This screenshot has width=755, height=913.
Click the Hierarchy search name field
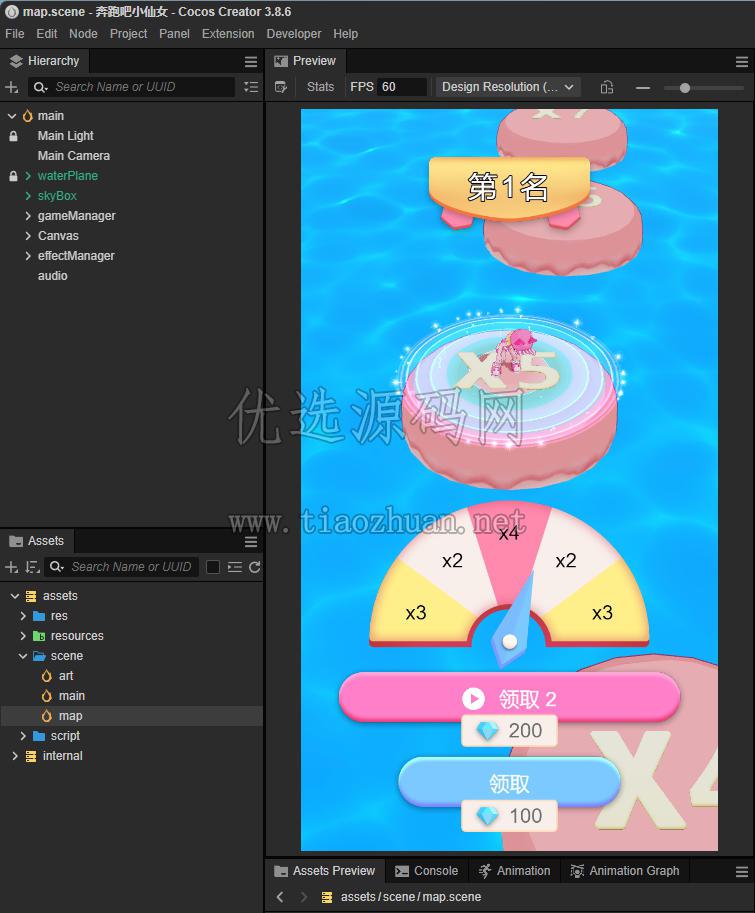[132, 87]
